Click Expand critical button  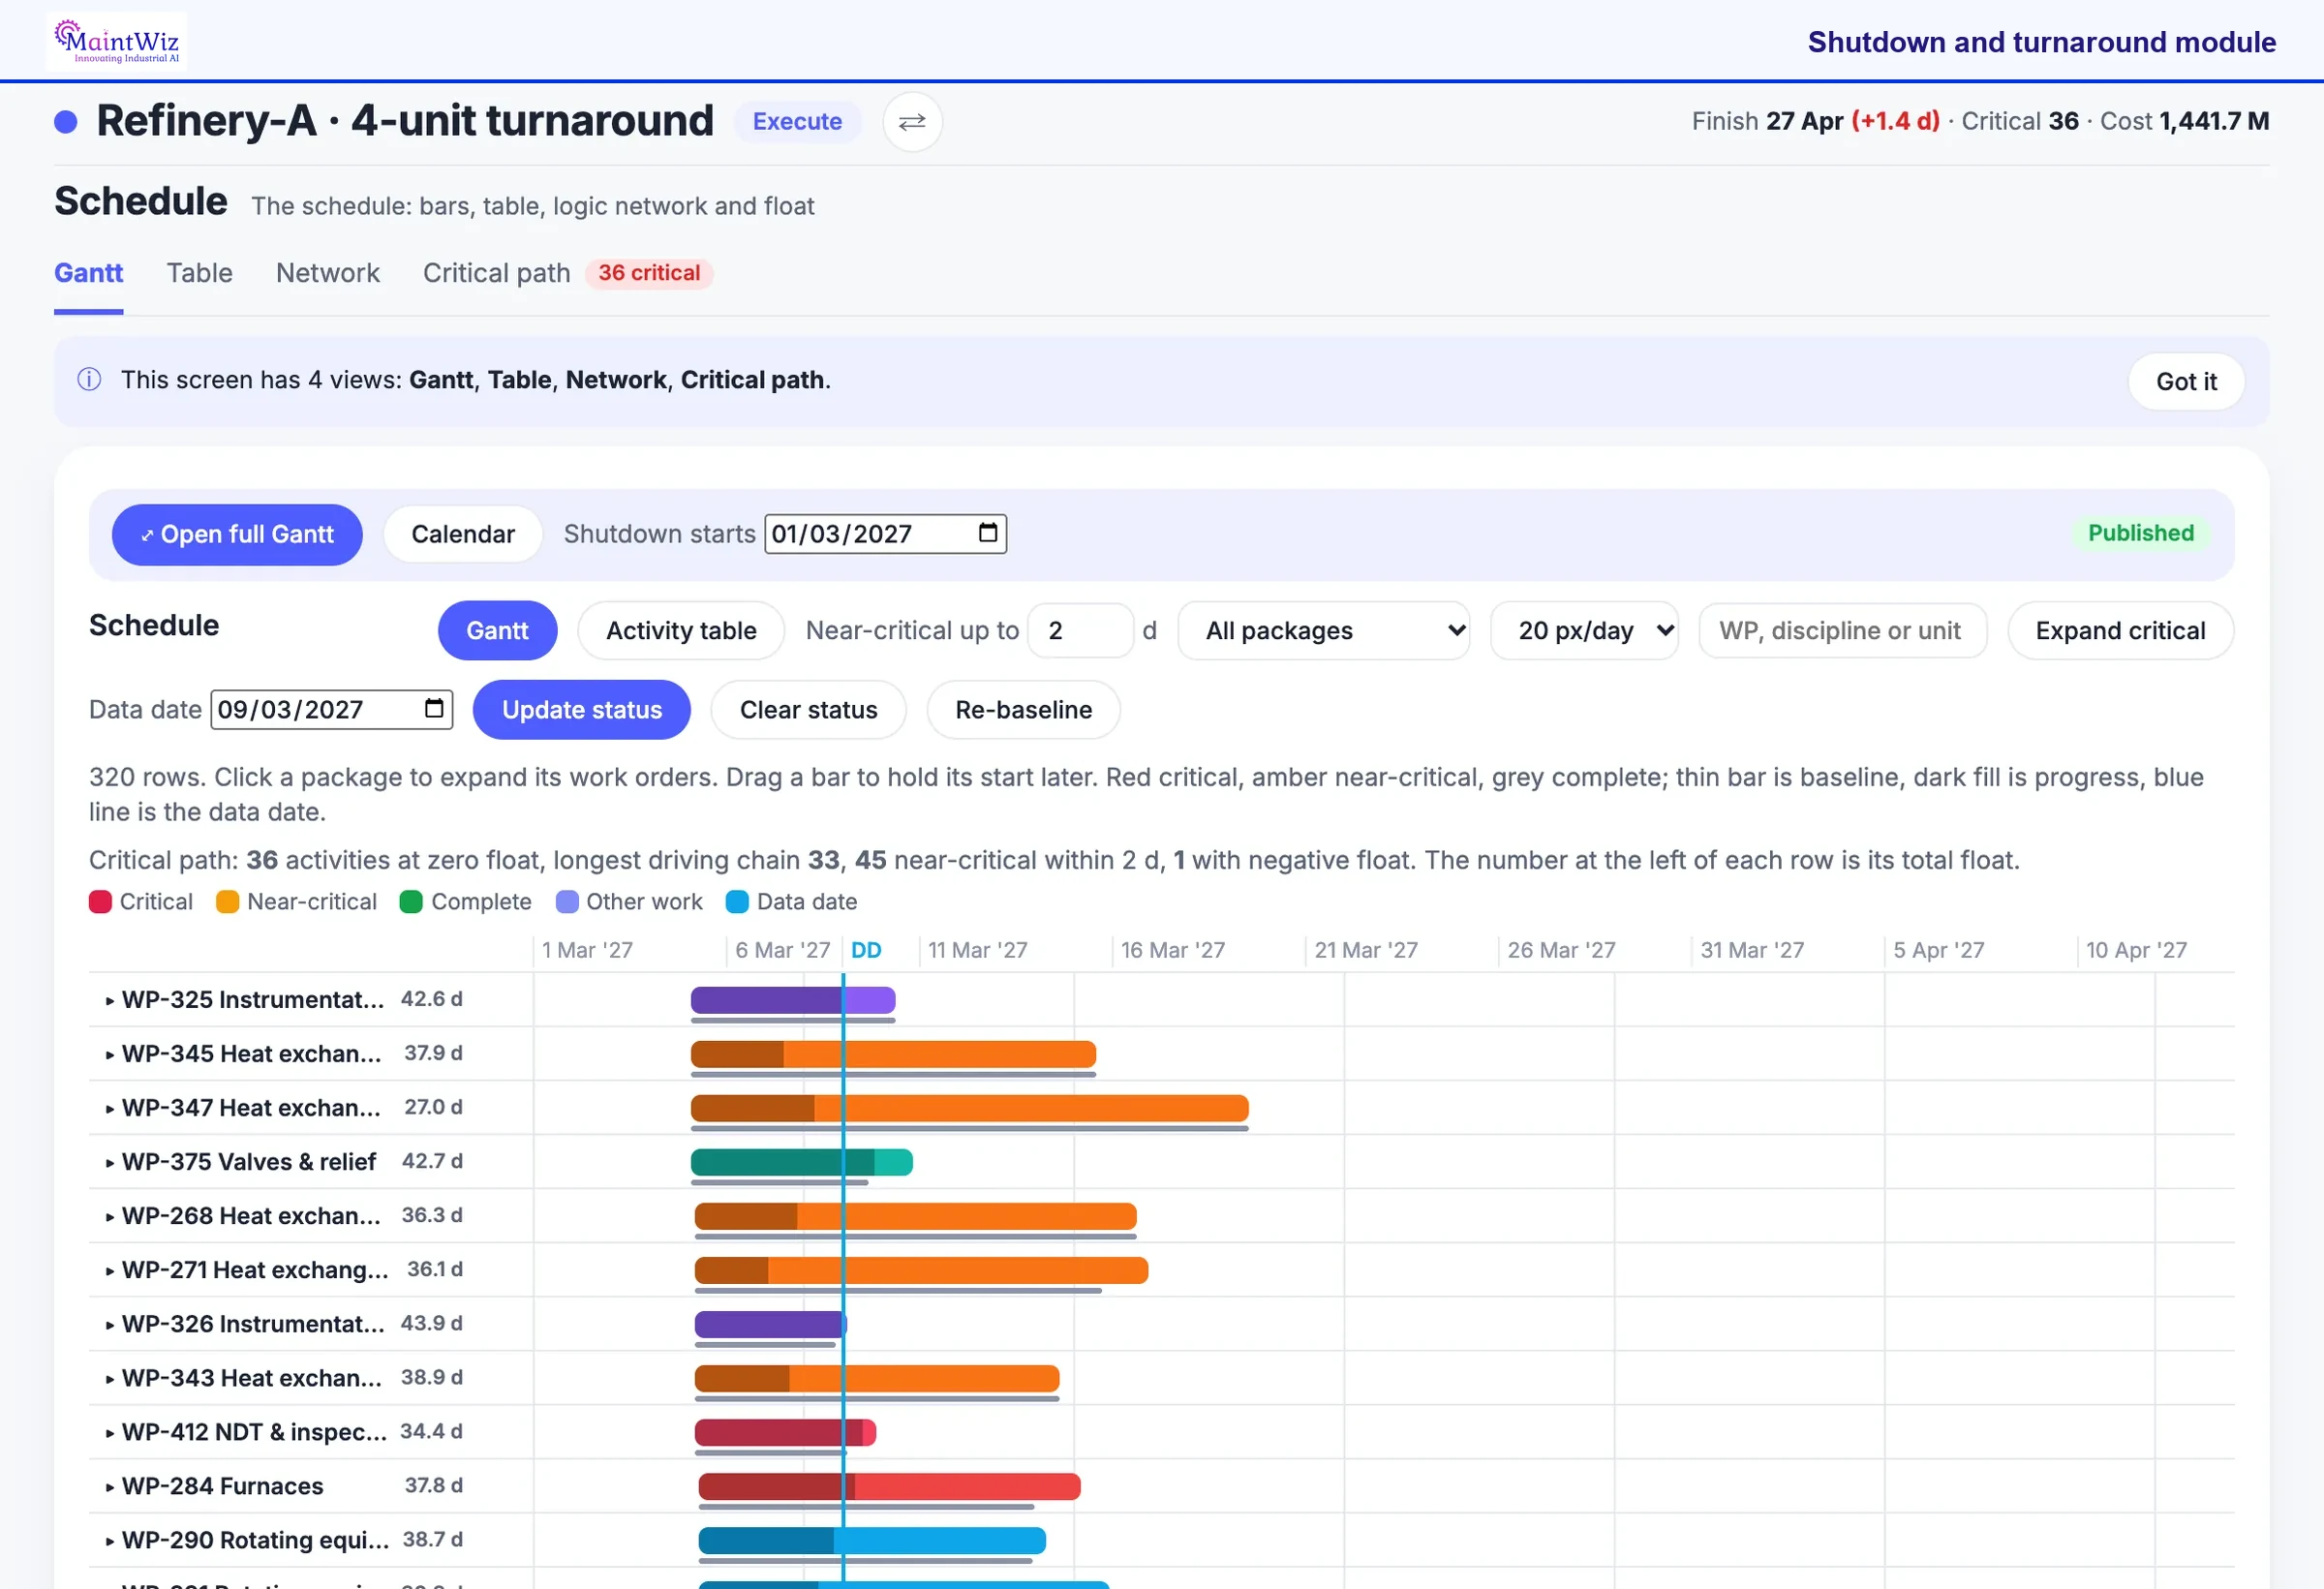coord(2120,630)
